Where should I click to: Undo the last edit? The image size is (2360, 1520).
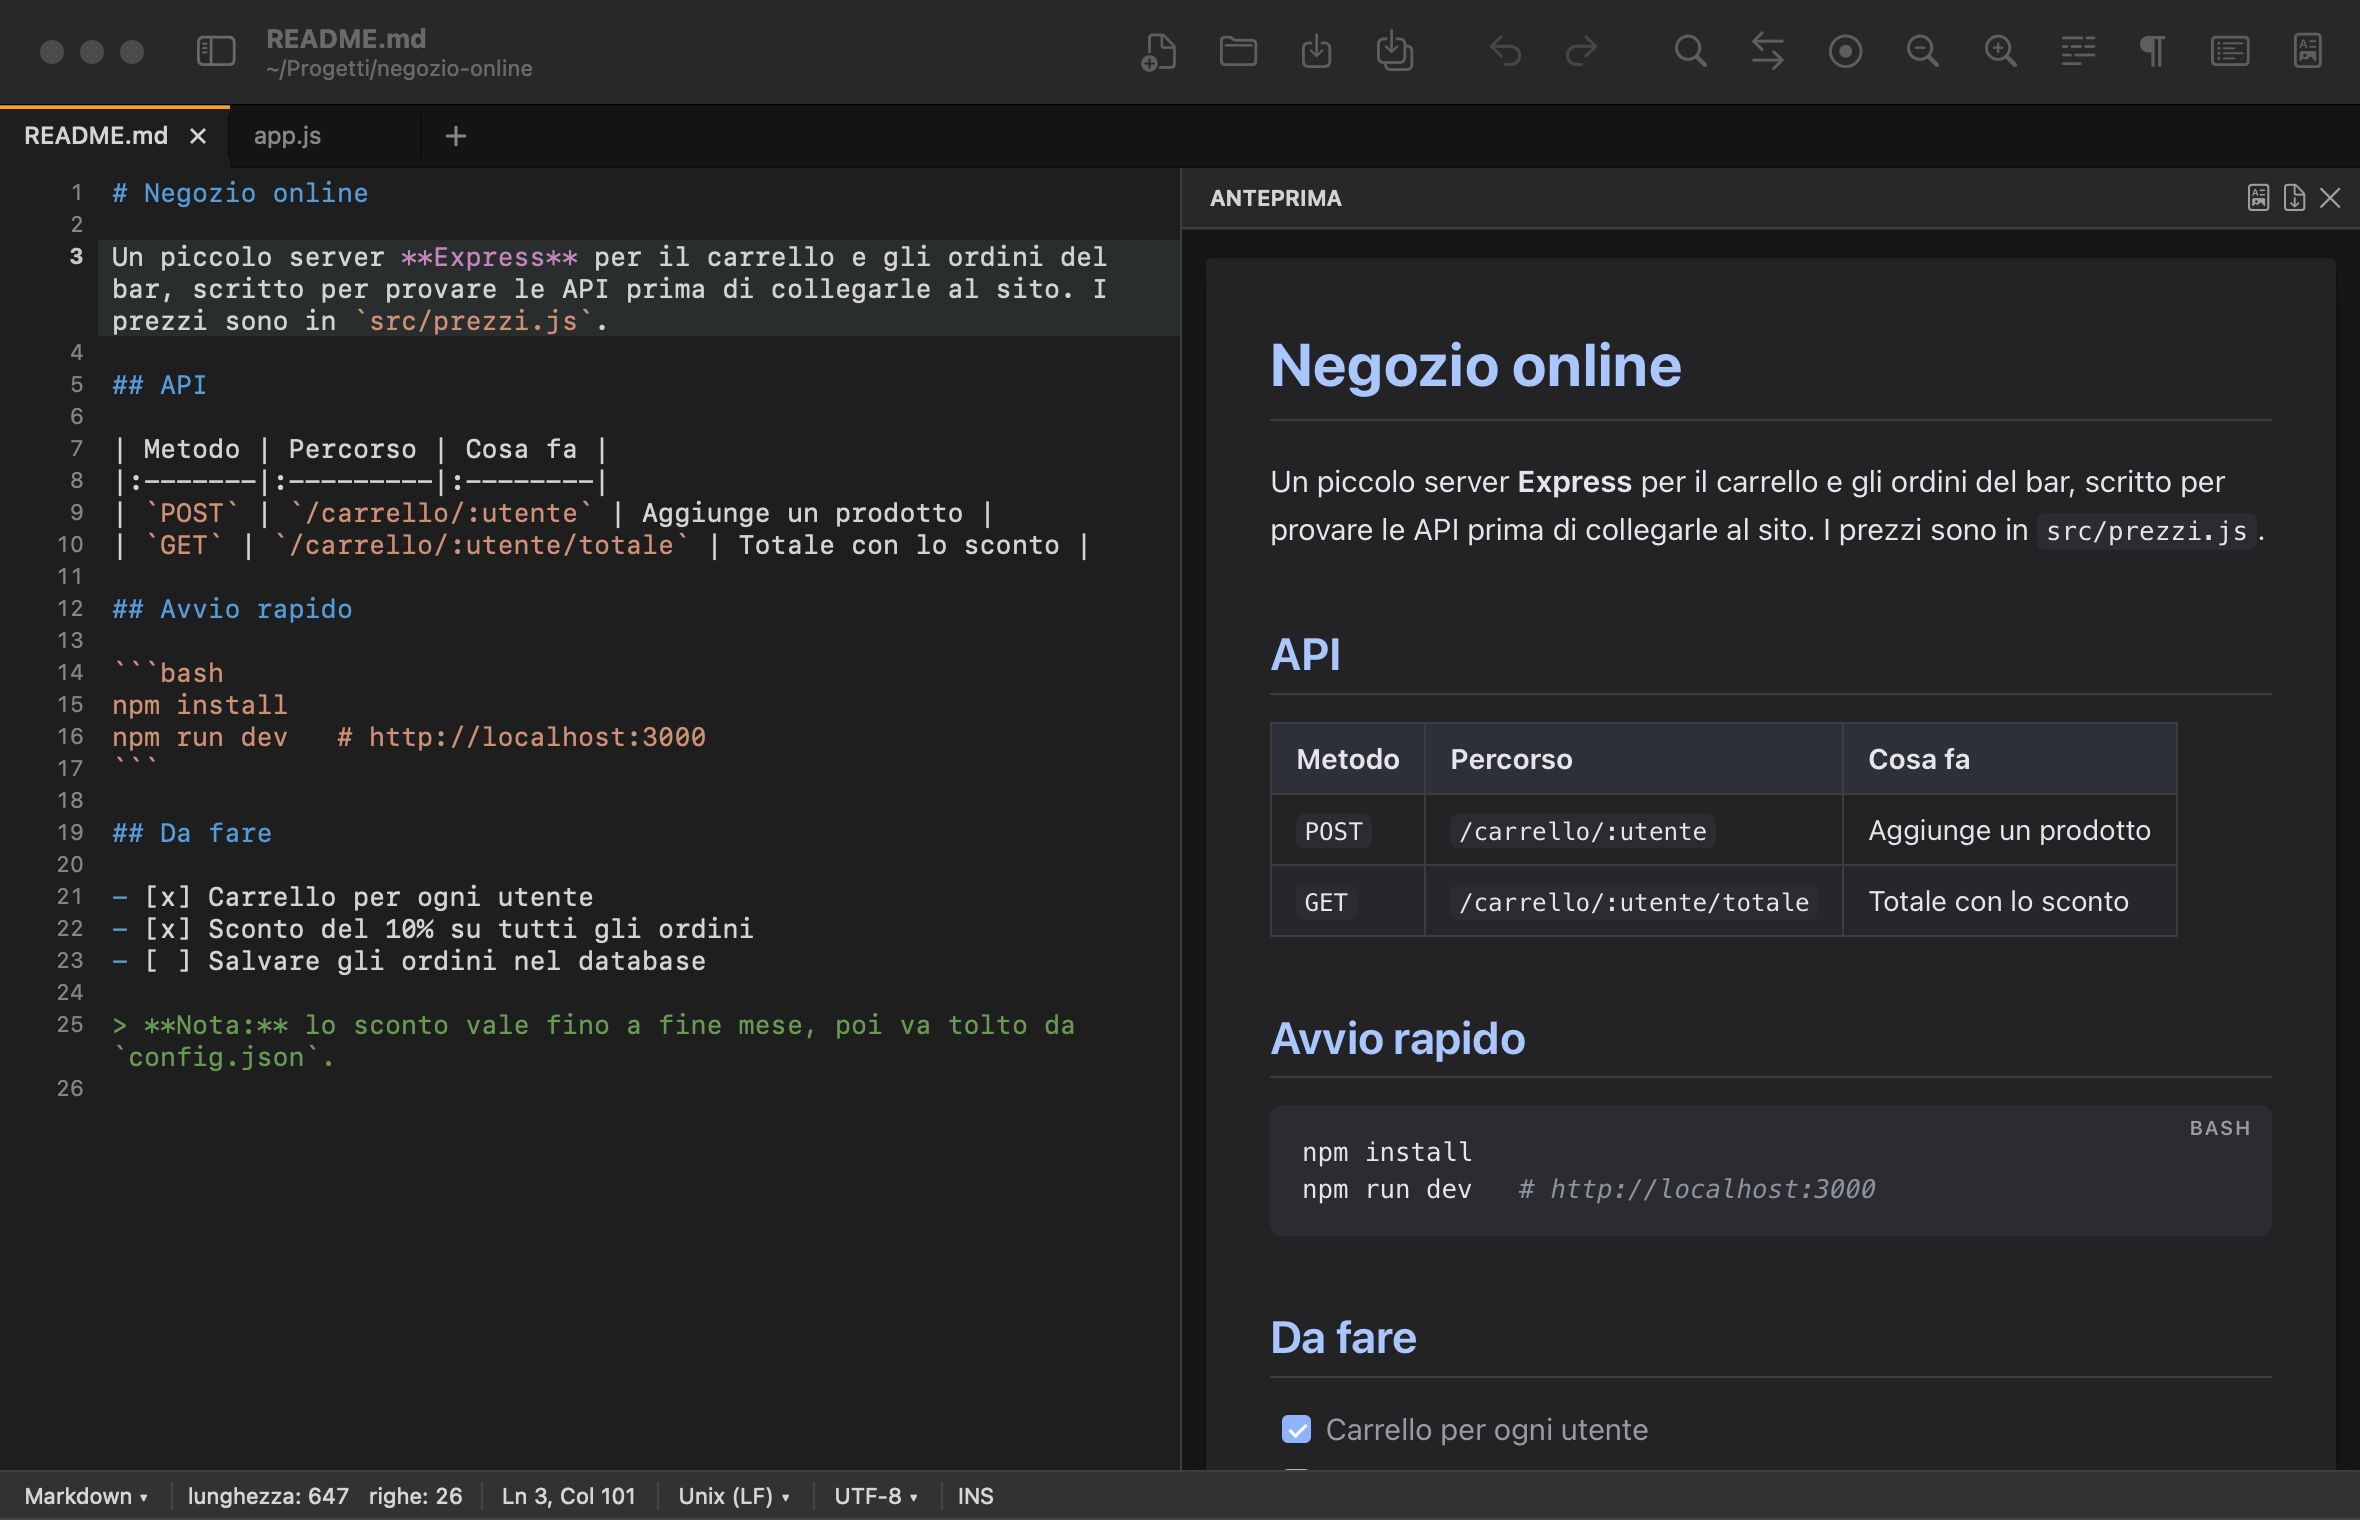tap(1505, 51)
